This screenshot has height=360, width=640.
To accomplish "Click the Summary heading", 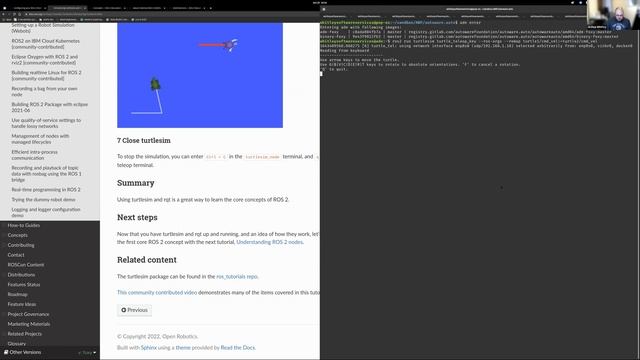I will pyautogui.click(x=136, y=183).
